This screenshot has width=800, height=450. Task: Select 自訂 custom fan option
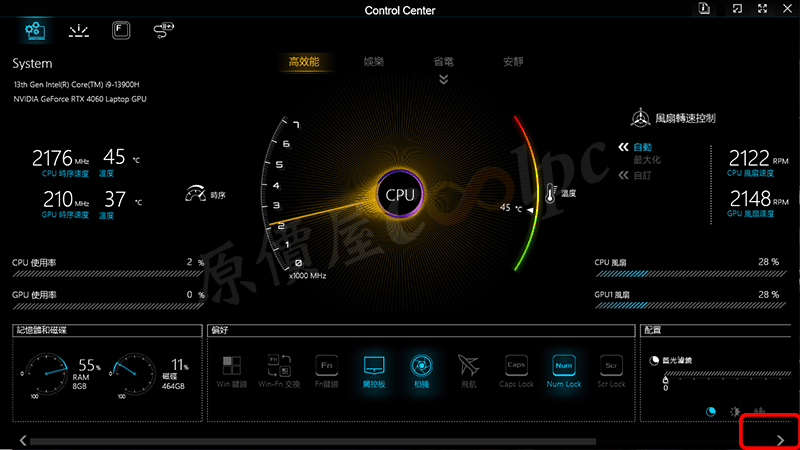[x=641, y=175]
